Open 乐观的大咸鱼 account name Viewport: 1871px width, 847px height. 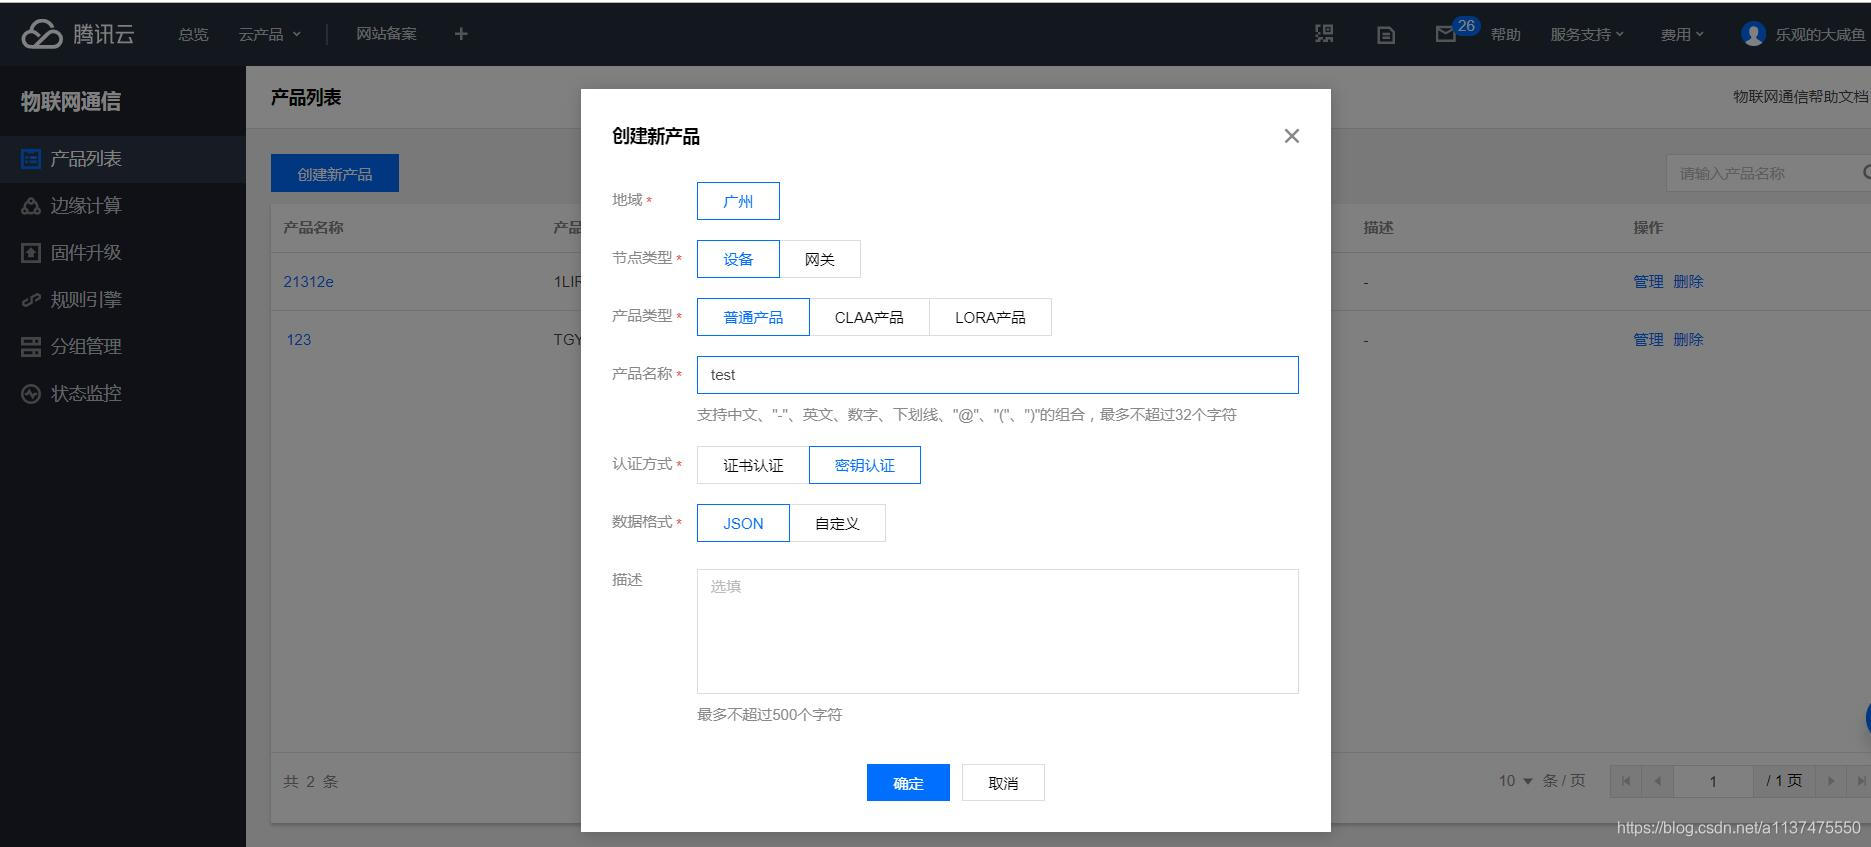[x=1820, y=34]
